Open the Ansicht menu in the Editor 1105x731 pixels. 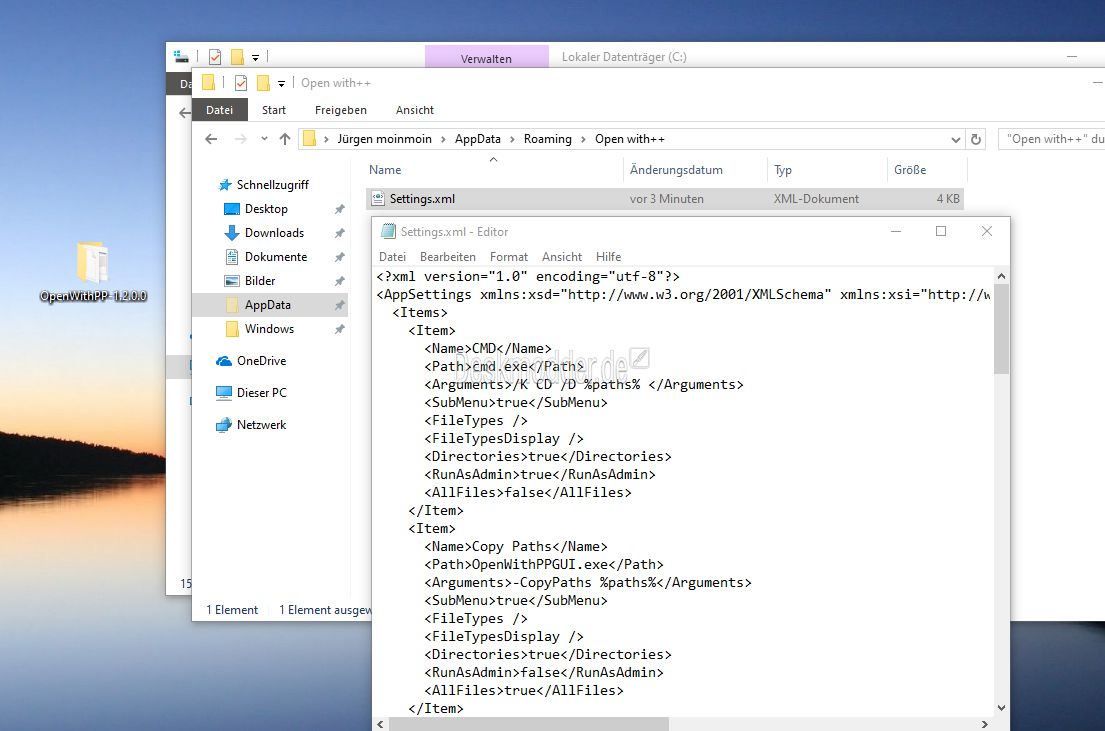pos(562,257)
